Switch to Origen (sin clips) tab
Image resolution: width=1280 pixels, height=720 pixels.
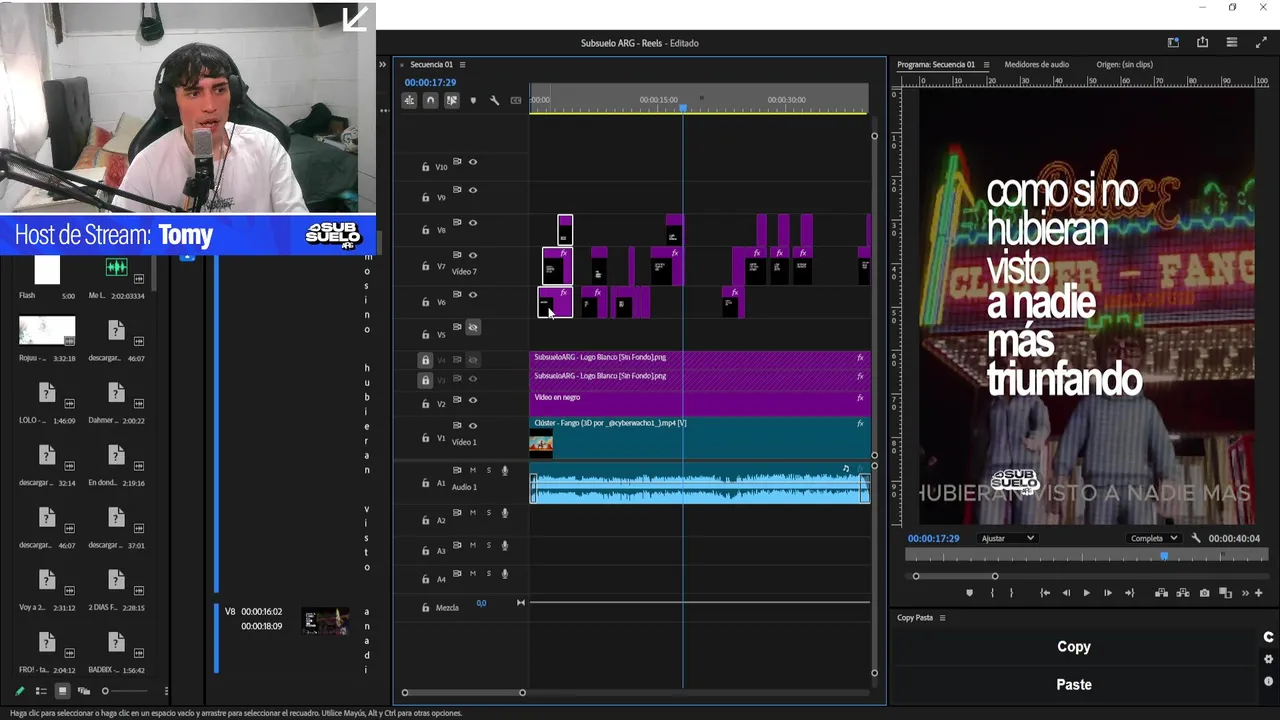pyautogui.click(x=1124, y=64)
